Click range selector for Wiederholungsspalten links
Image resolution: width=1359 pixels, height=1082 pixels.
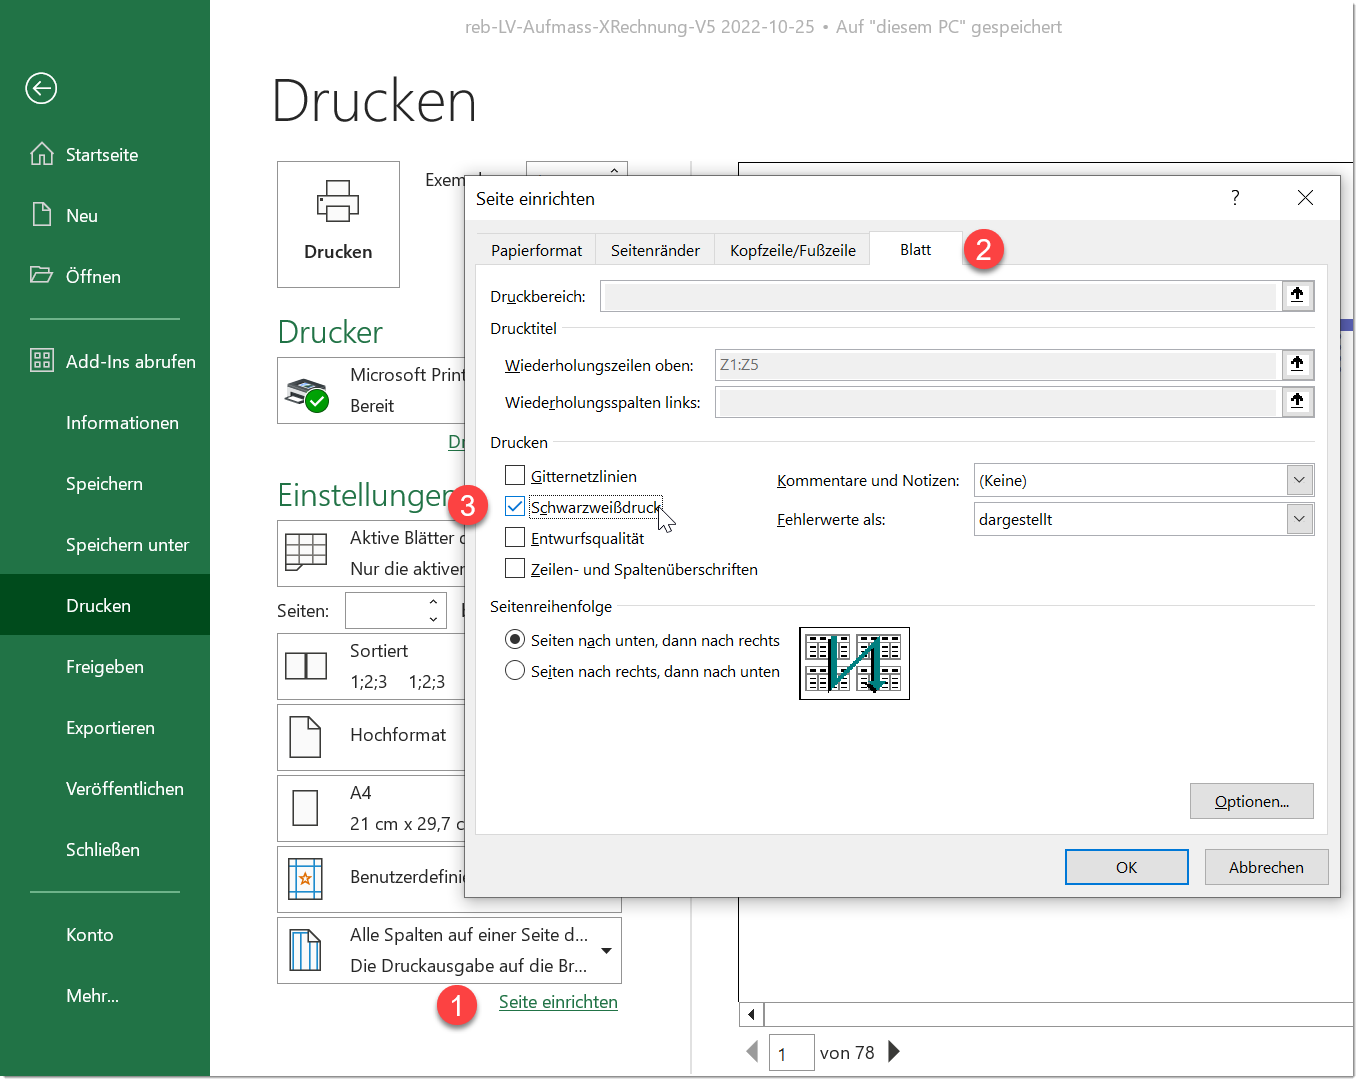(x=1297, y=401)
